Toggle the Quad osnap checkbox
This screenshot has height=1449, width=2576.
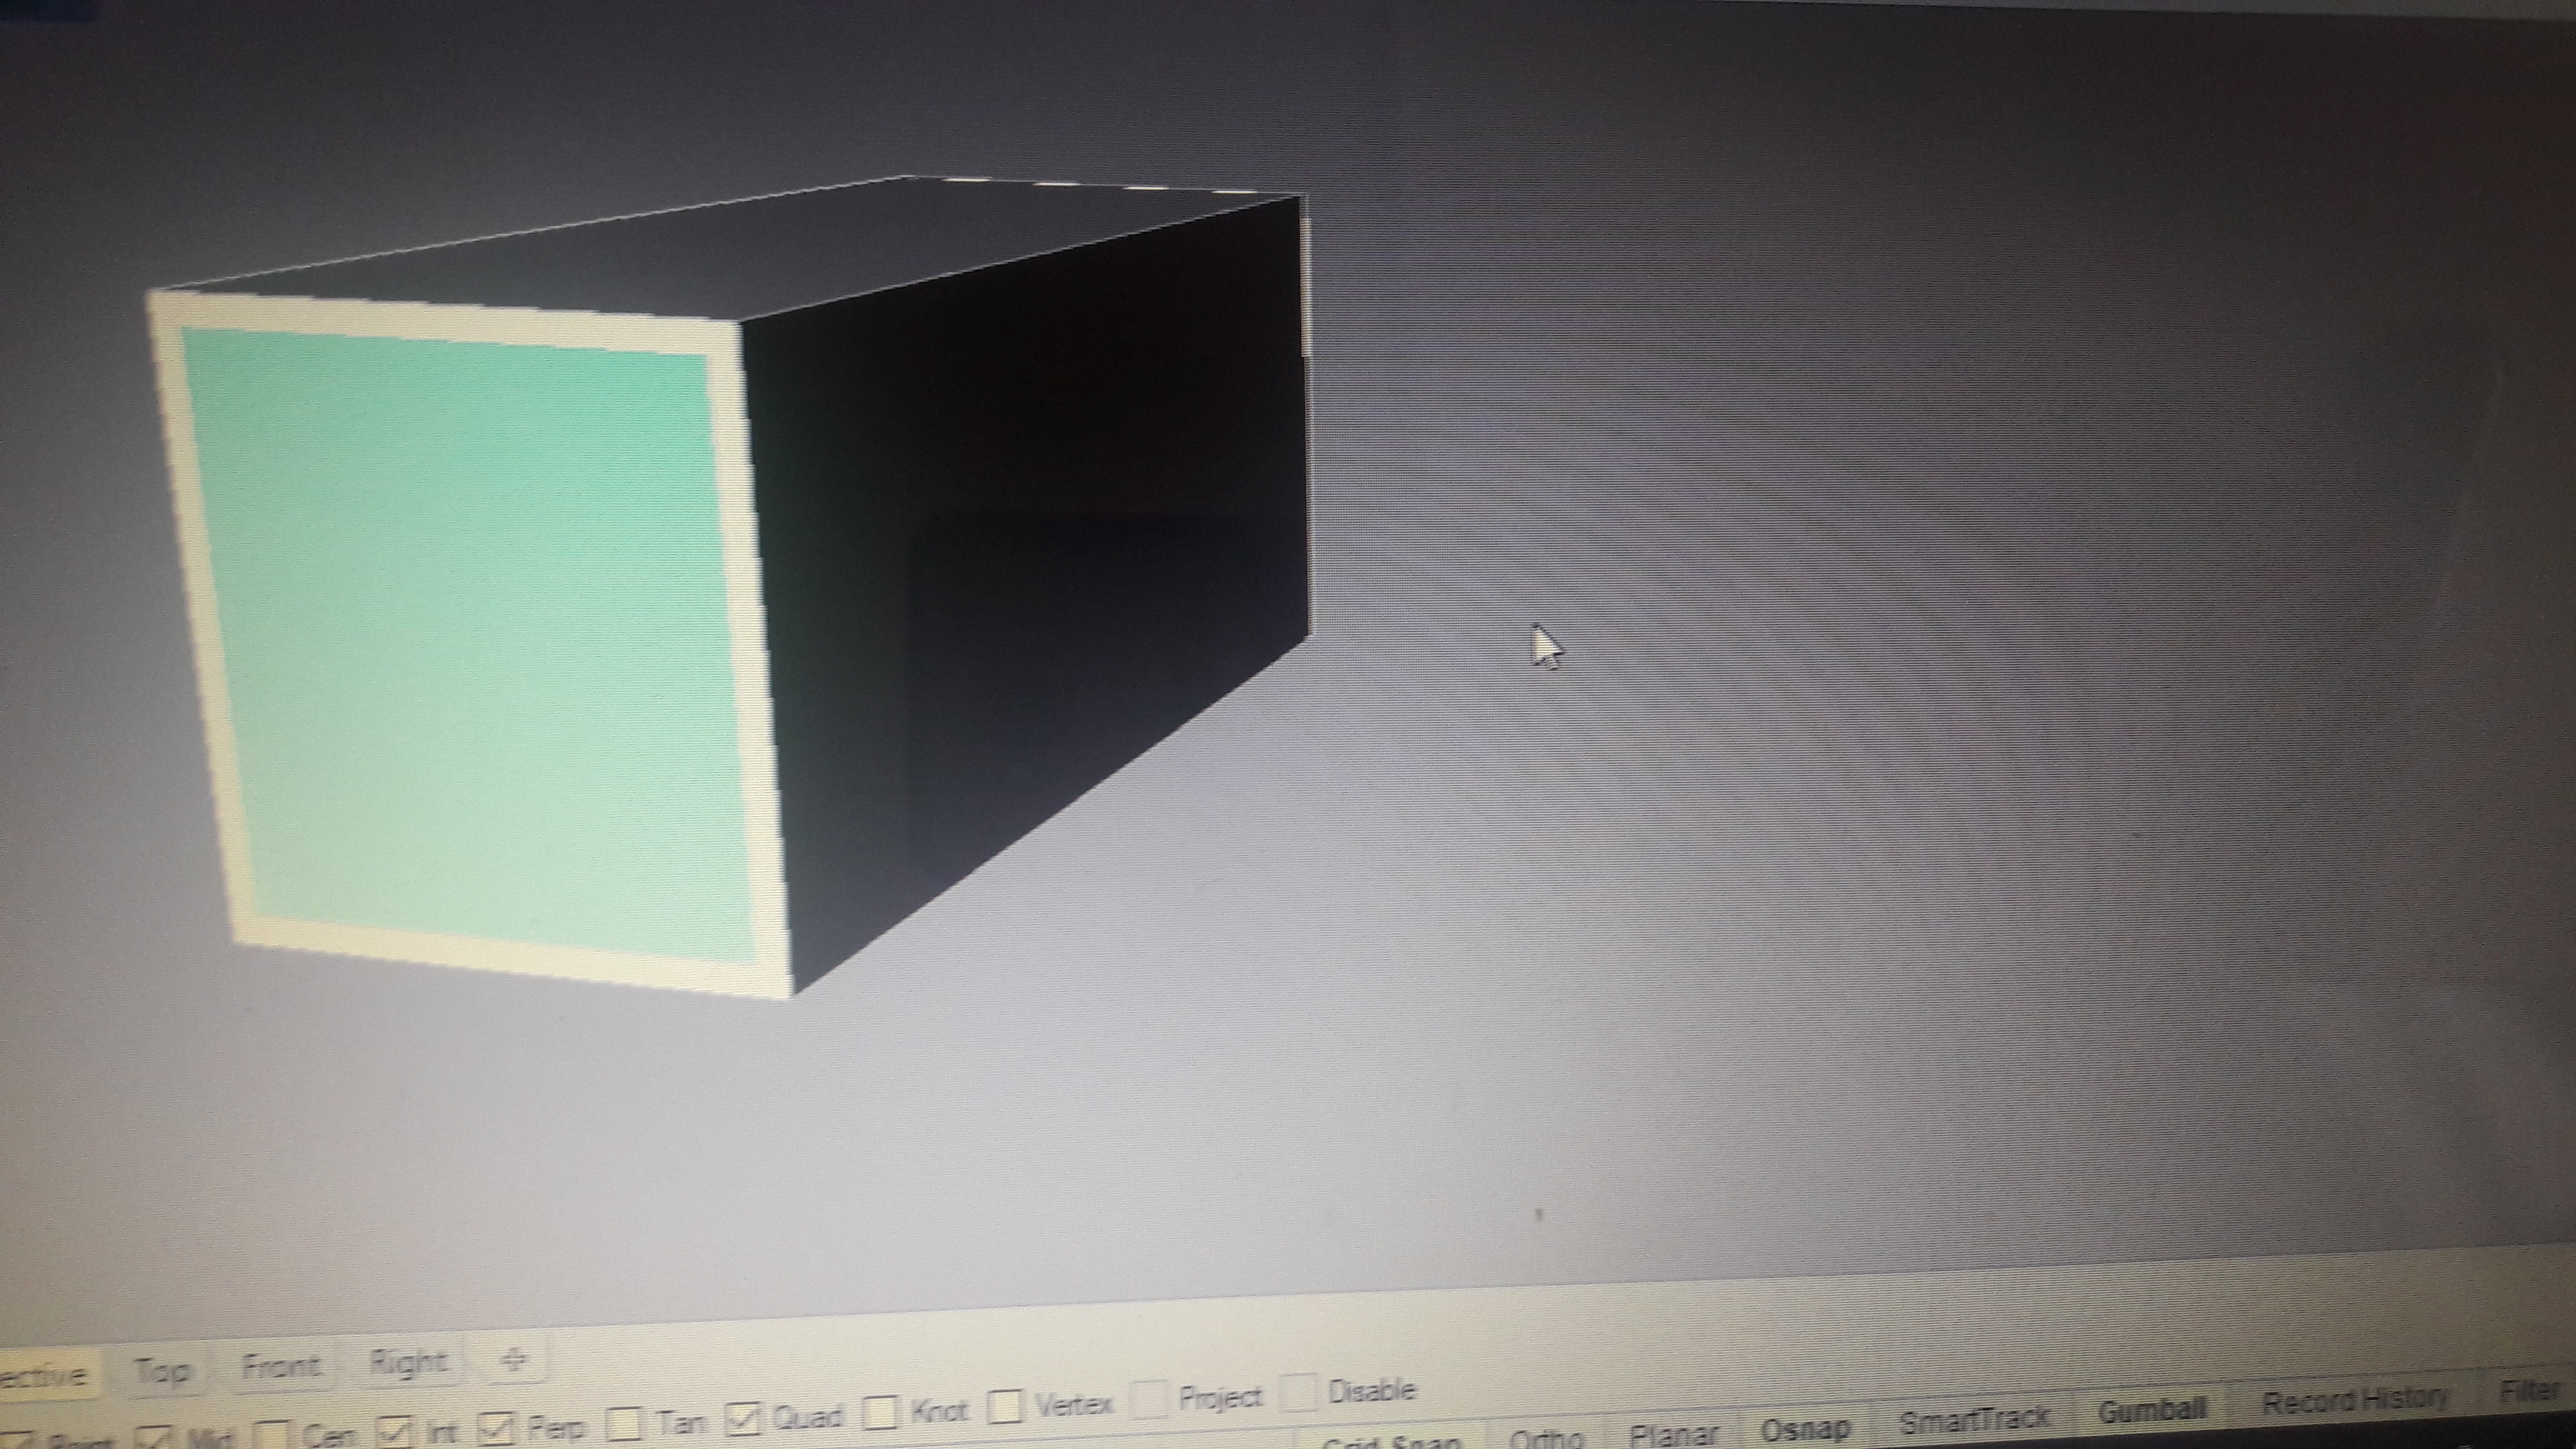742,1418
